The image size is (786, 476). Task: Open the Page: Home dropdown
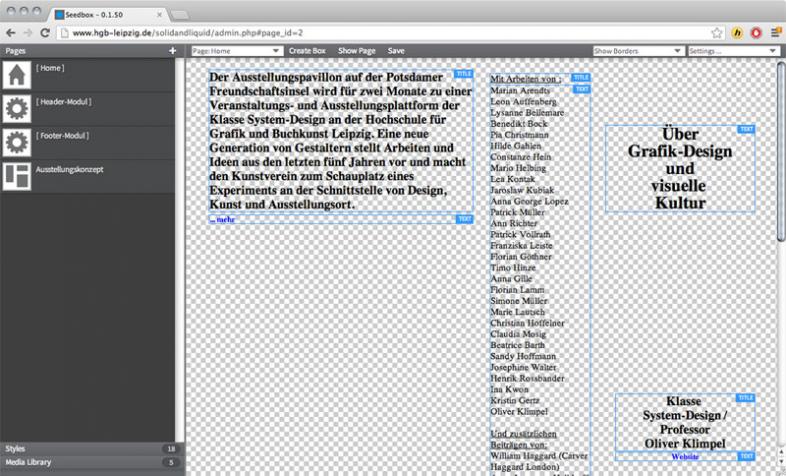coord(236,50)
